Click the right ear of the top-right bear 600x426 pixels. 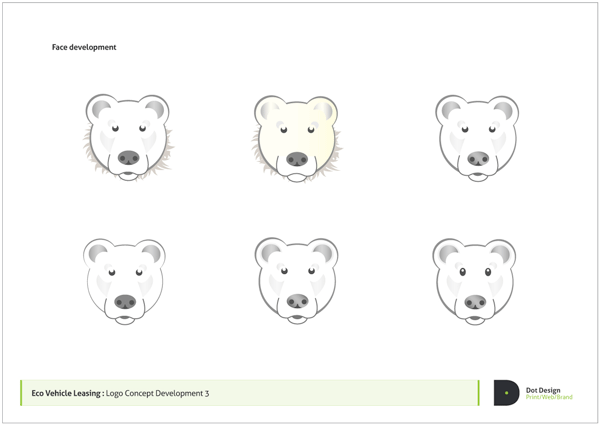504,110
